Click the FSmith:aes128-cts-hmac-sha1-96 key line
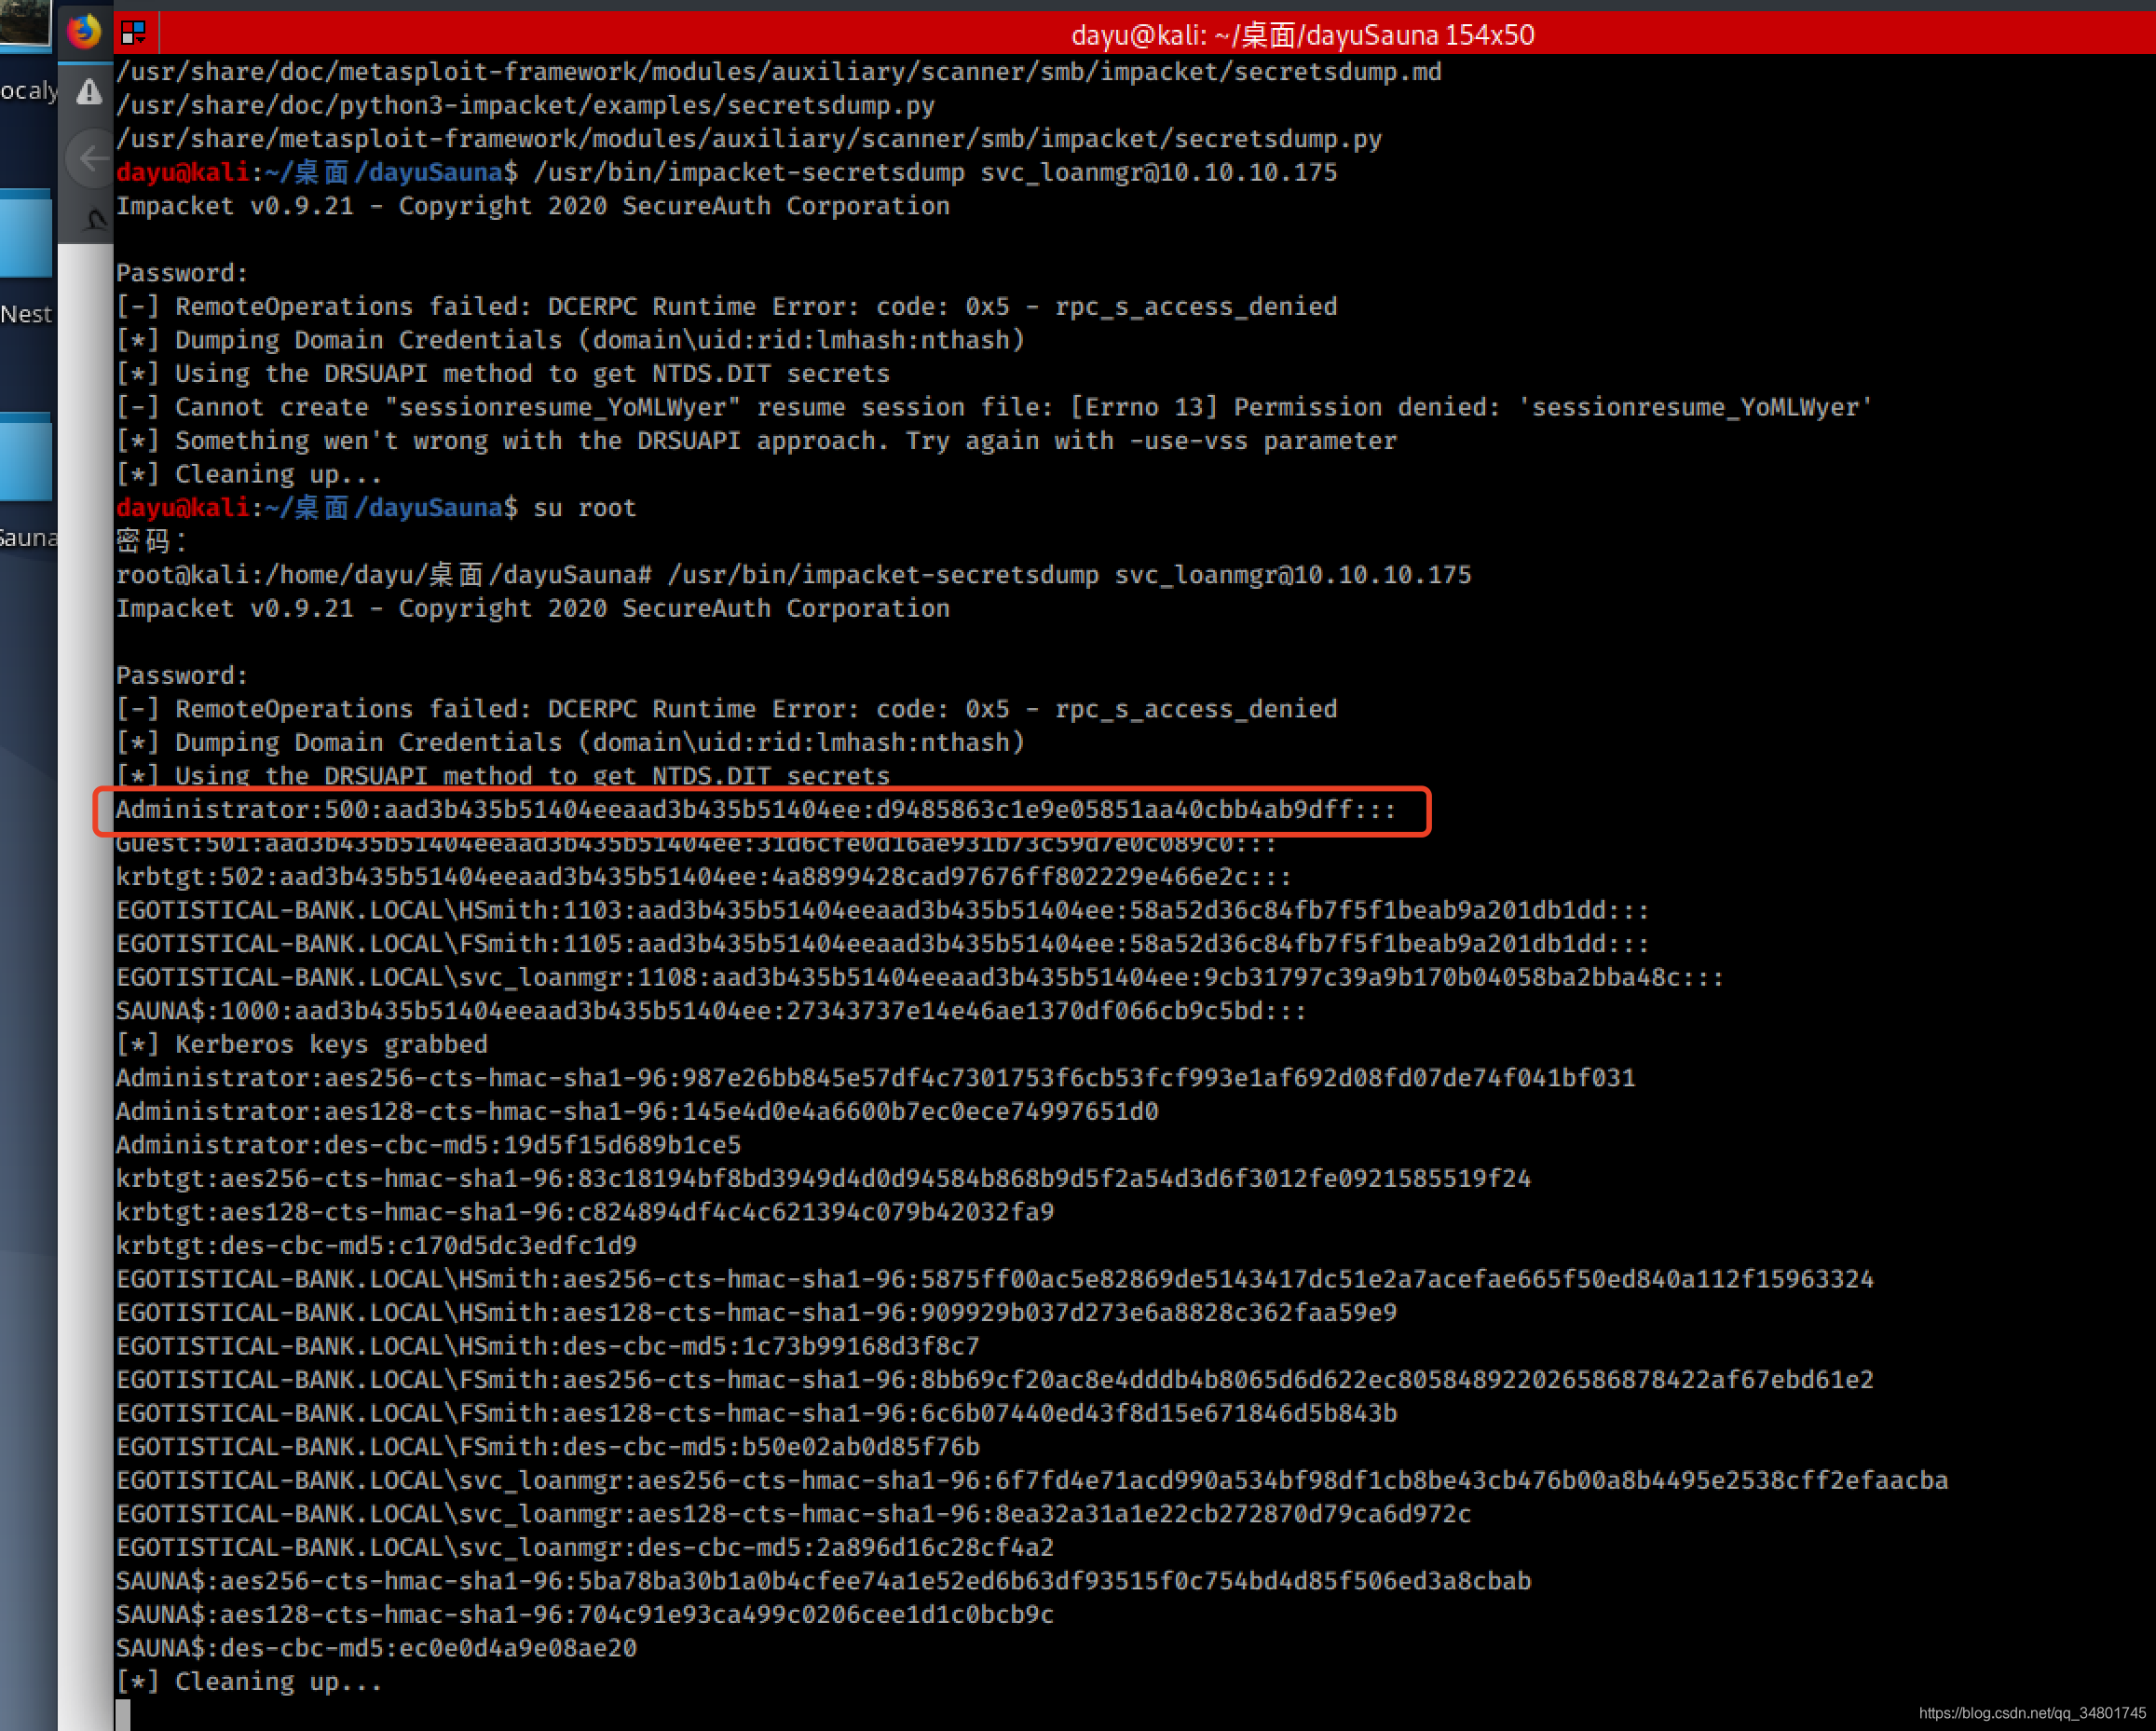Screen dimensions: 2156x1731 756,1414
